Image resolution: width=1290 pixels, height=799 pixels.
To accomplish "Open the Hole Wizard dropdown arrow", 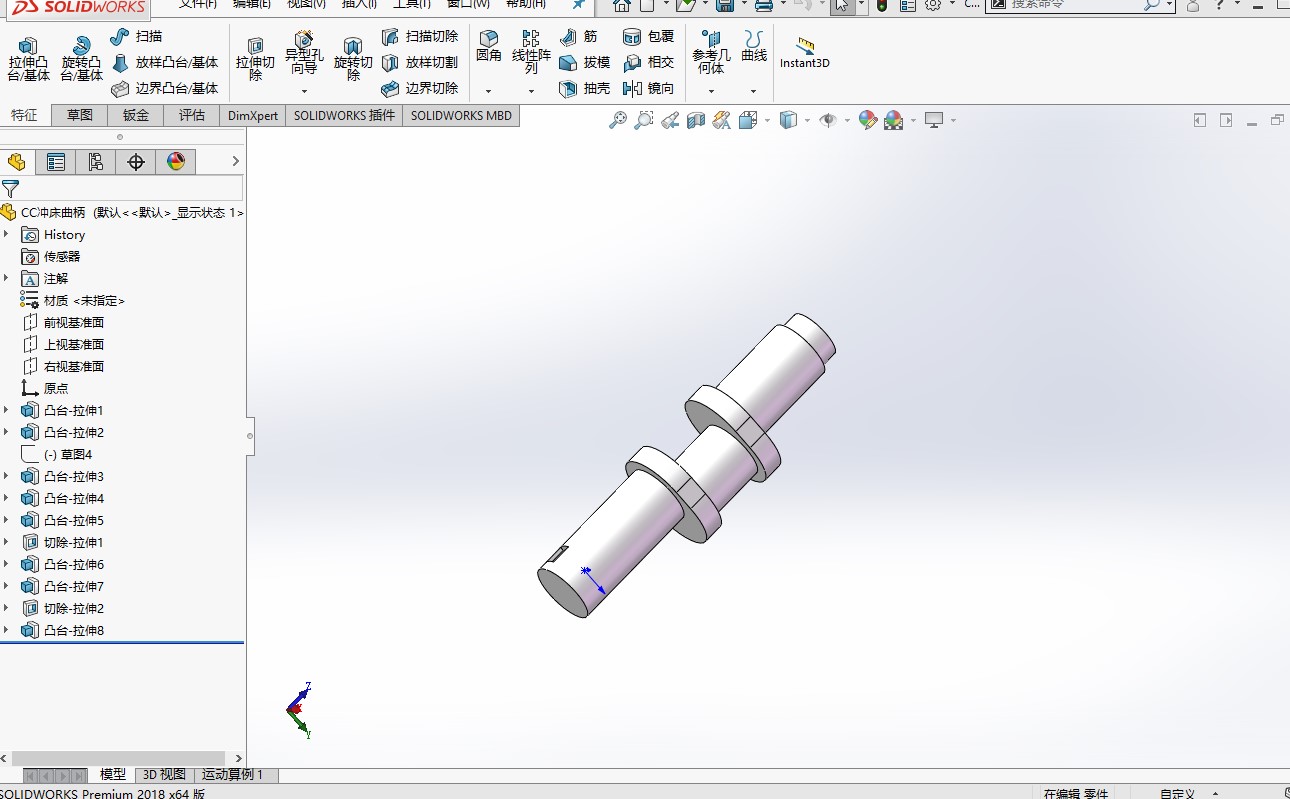I will point(304,91).
